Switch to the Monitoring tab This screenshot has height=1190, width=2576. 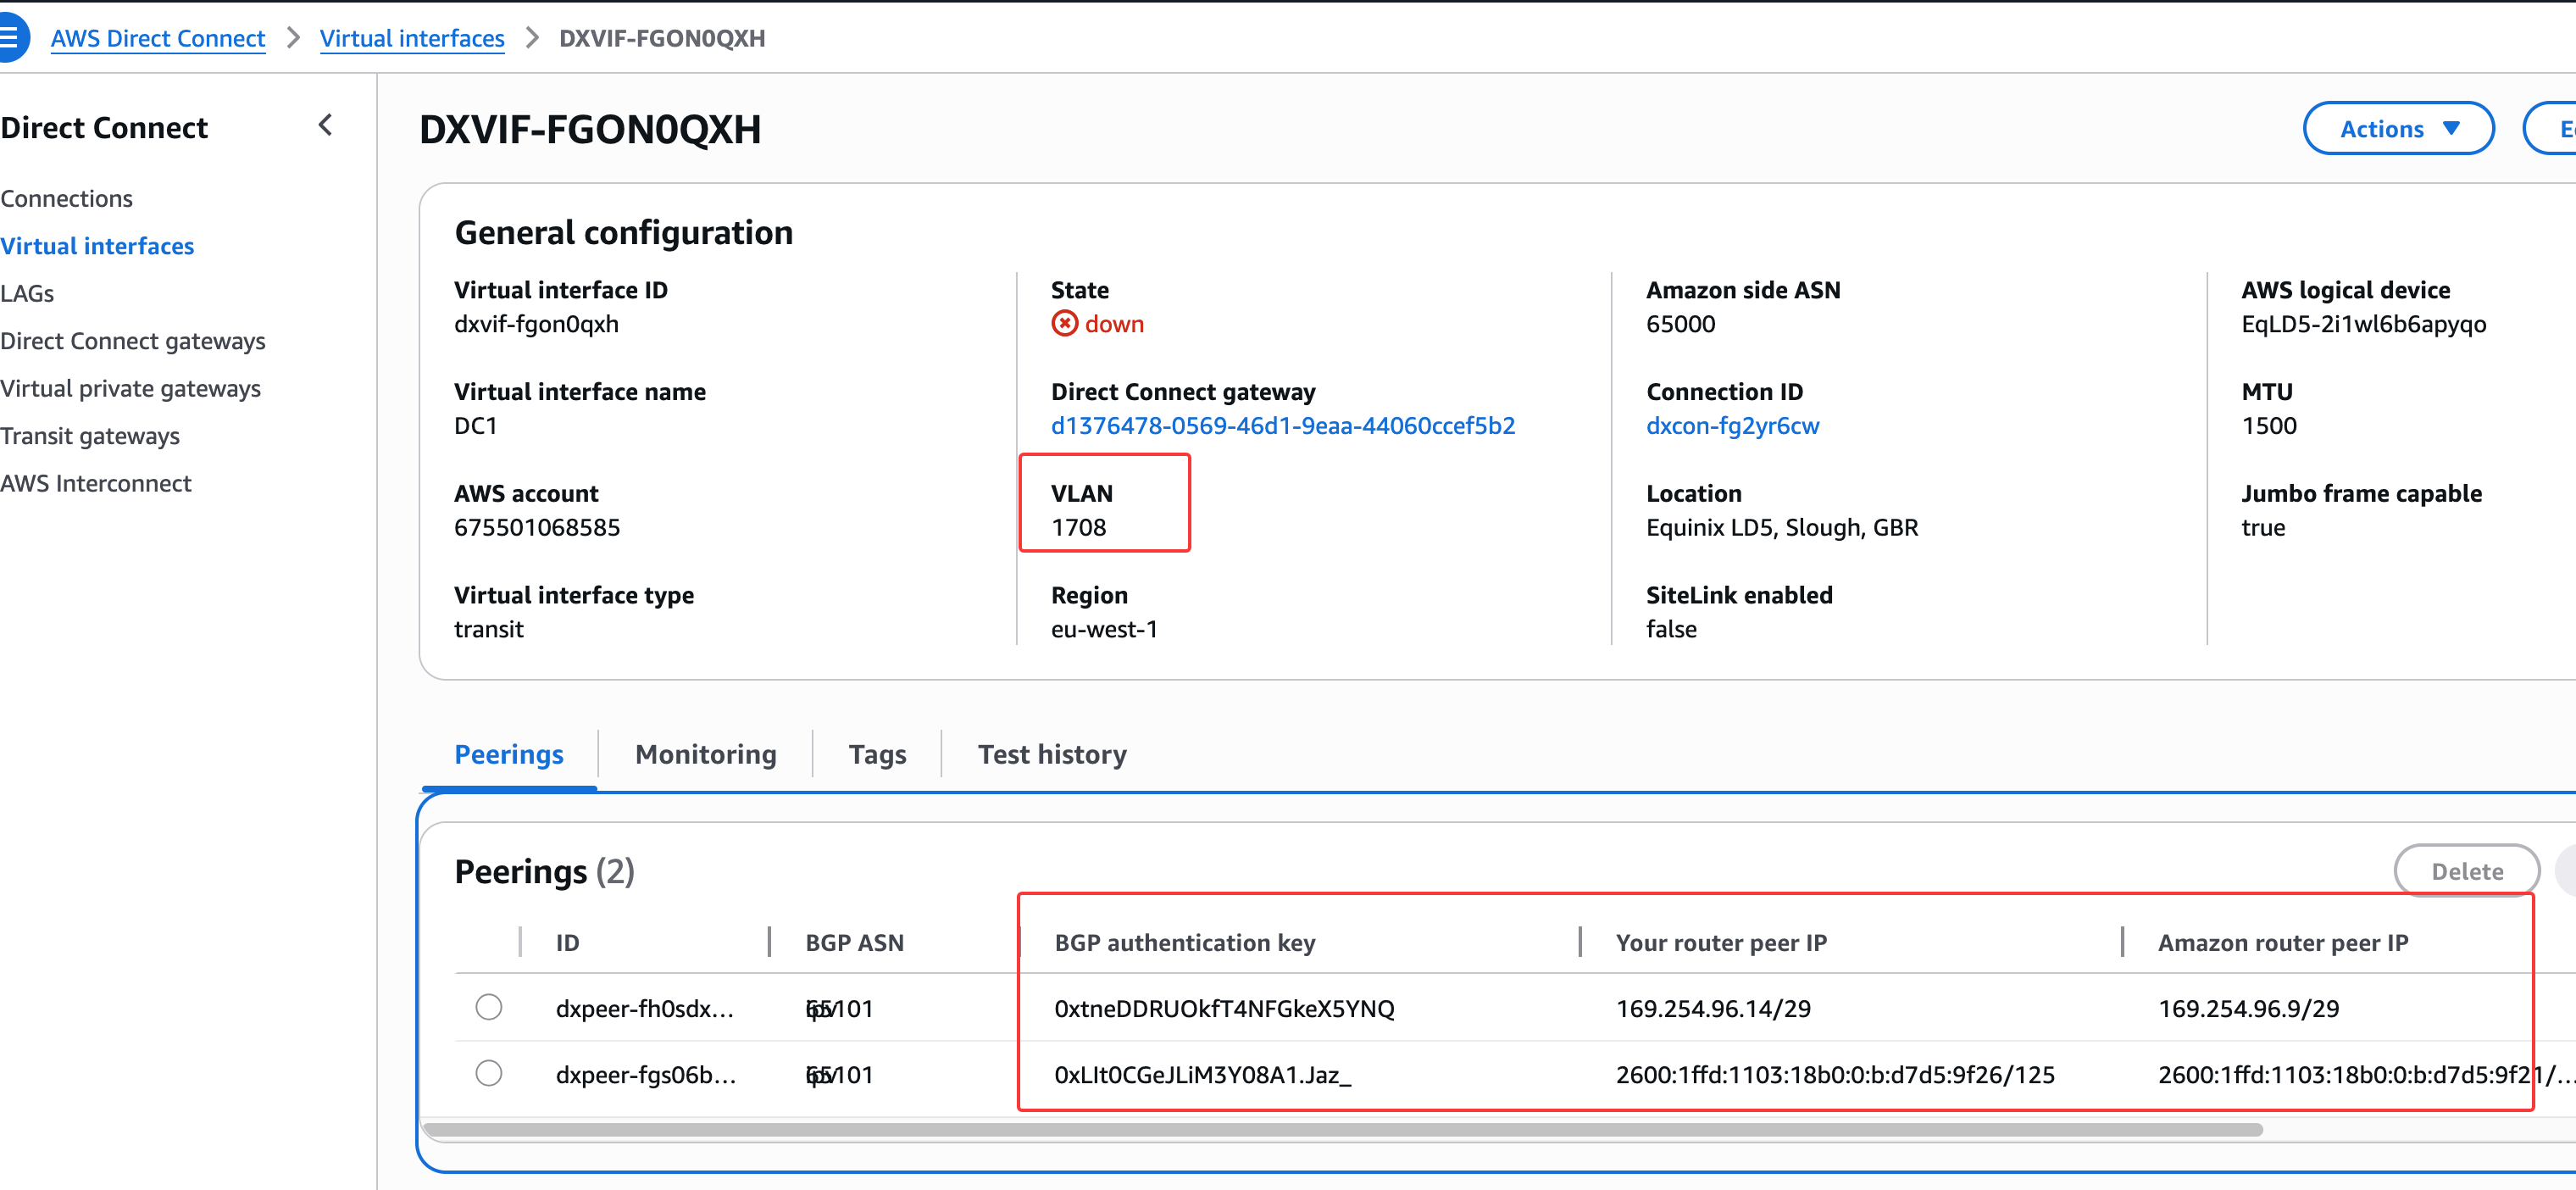(x=705, y=754)
